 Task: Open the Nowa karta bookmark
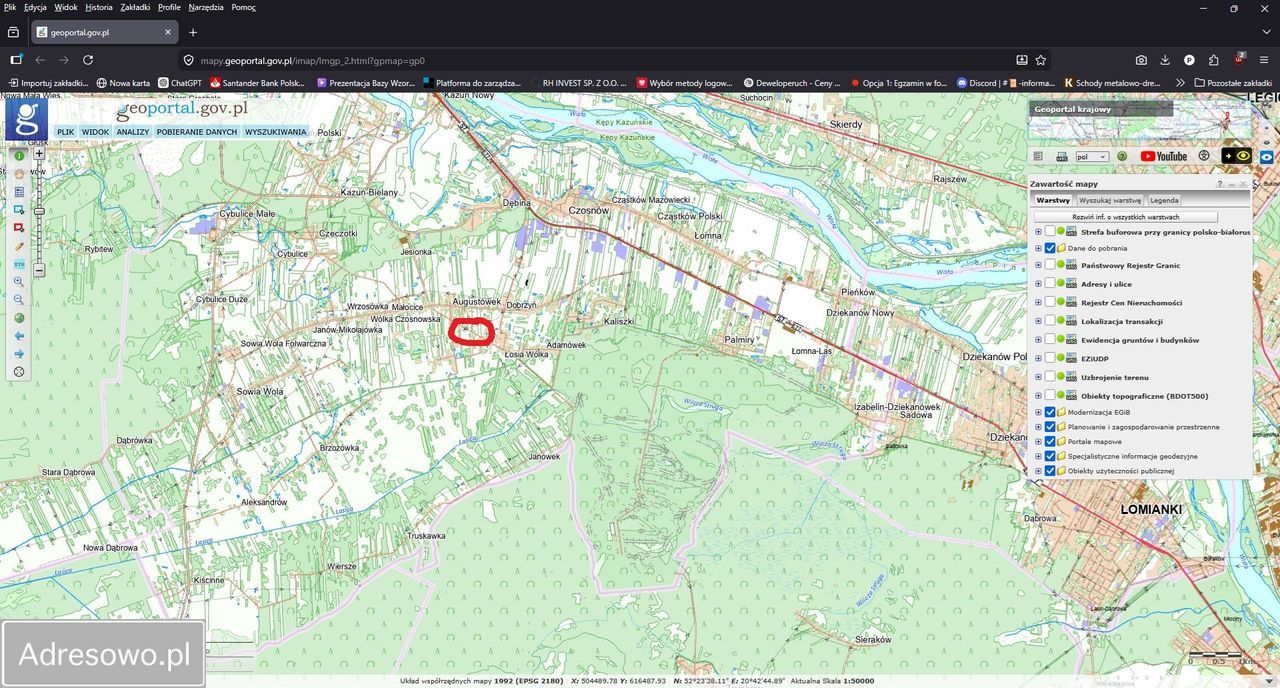123,83
